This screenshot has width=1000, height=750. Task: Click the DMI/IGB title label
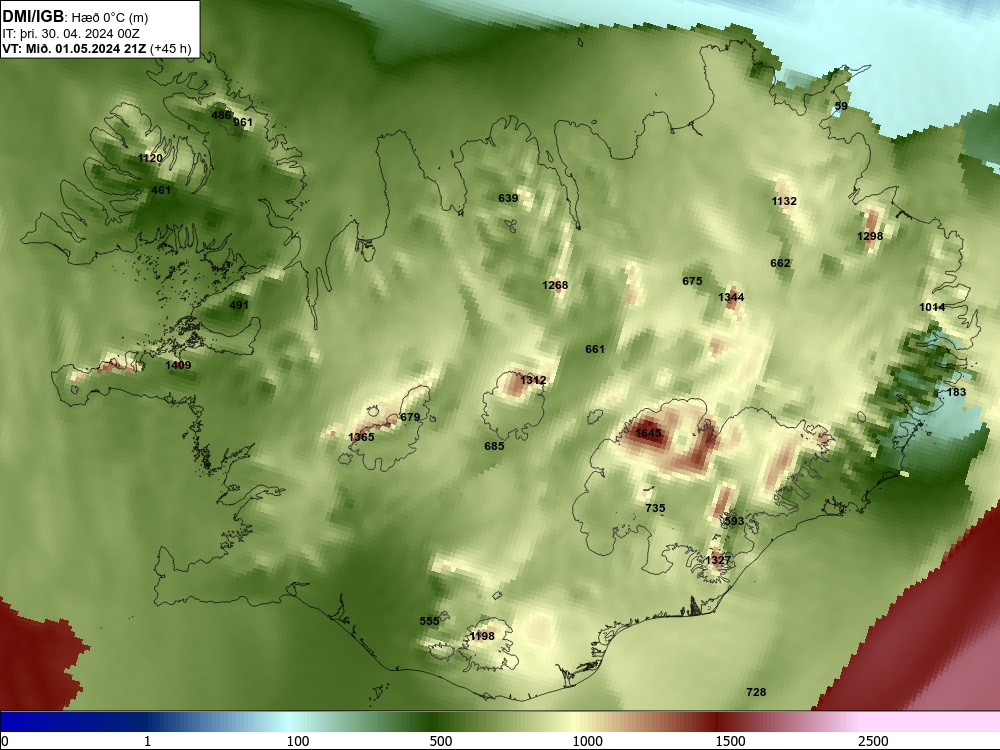click(x=33, y=17)
